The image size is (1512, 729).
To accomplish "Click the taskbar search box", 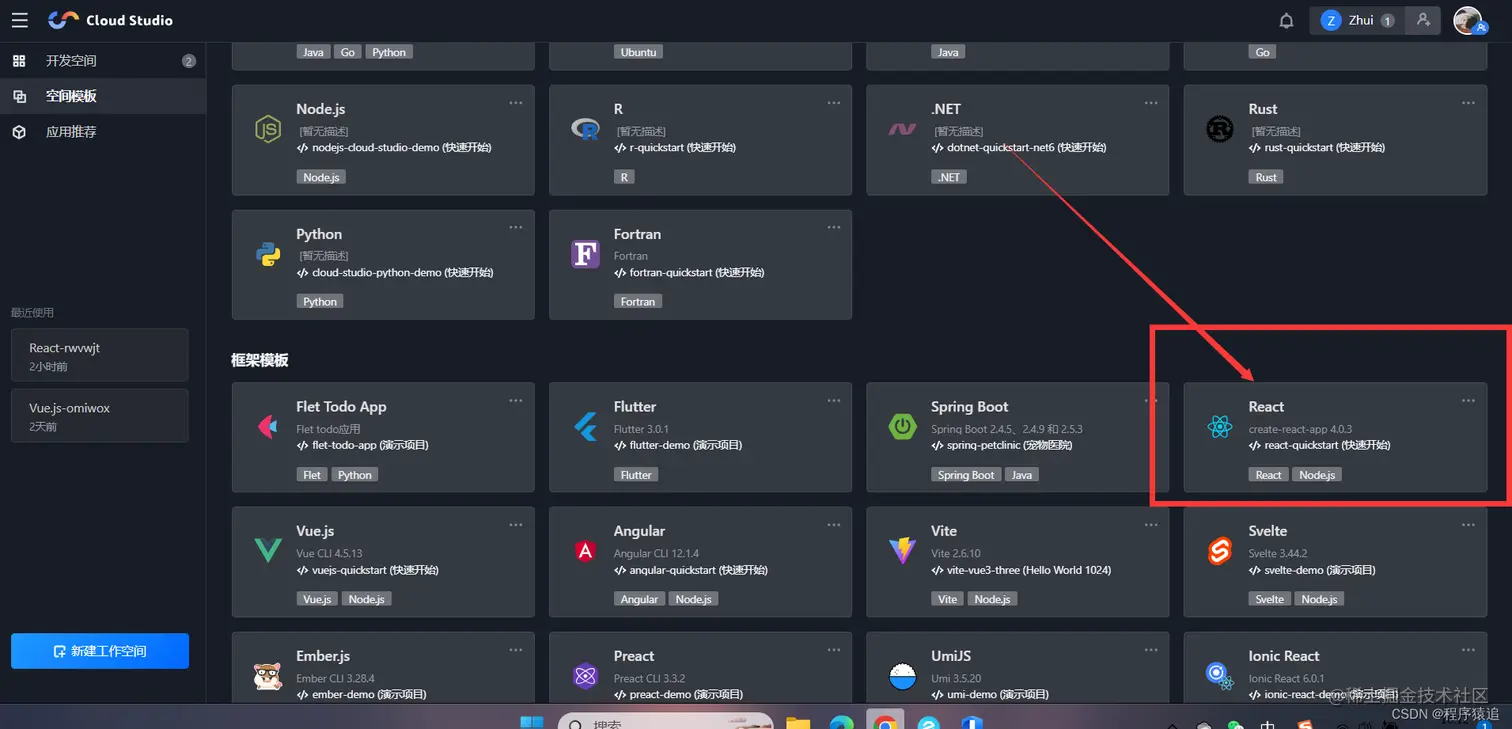I will click(665, 722).
